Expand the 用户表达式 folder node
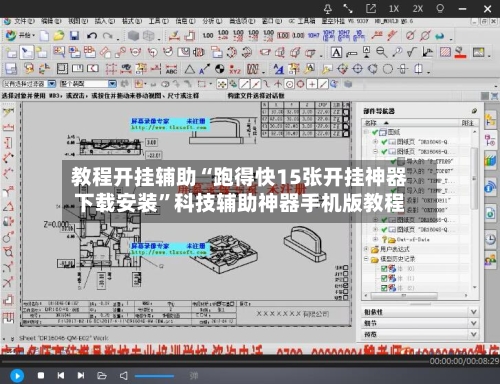This screenshot has width=500, height=384. point(366,249)
